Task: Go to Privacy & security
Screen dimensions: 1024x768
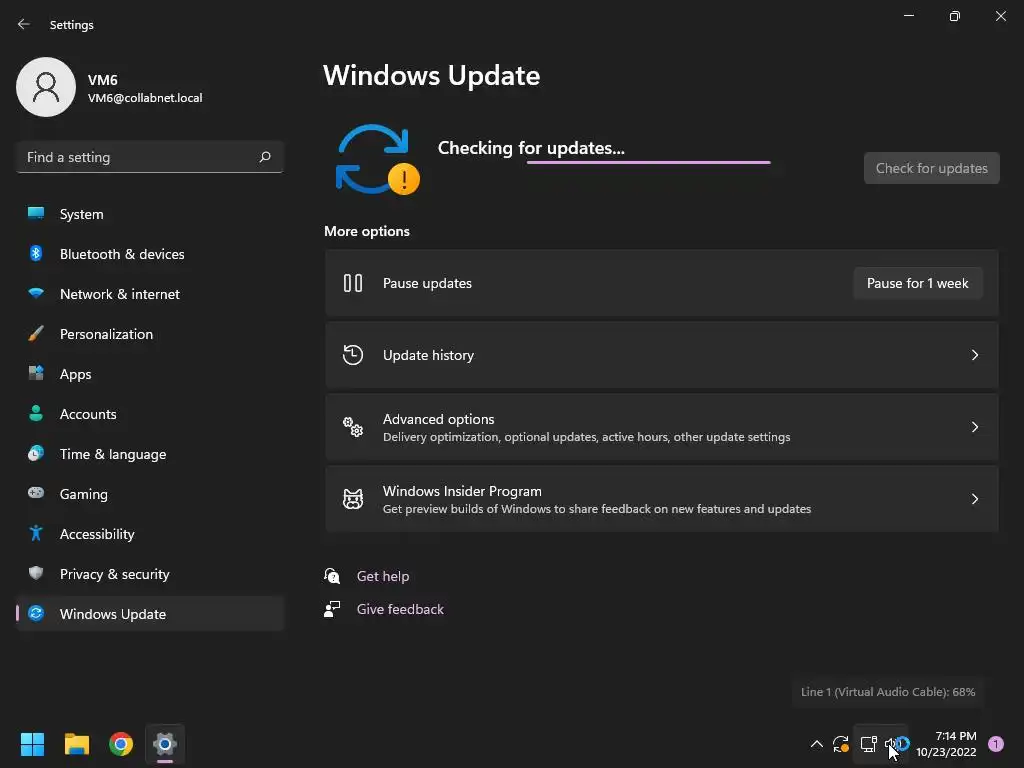Action: (x=150, y=574)
